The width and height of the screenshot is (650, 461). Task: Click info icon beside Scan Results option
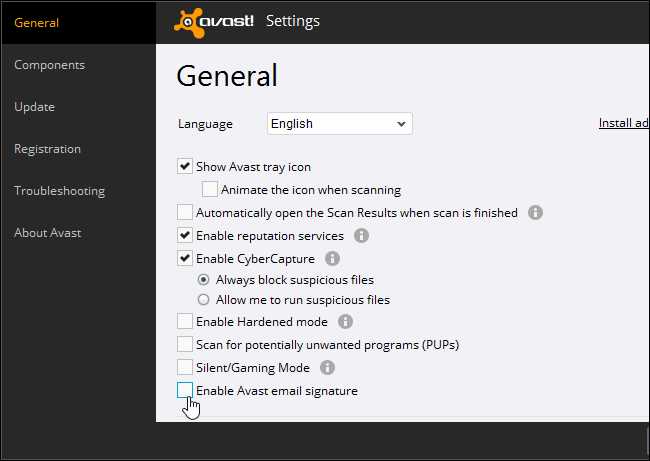pos(535,212)
